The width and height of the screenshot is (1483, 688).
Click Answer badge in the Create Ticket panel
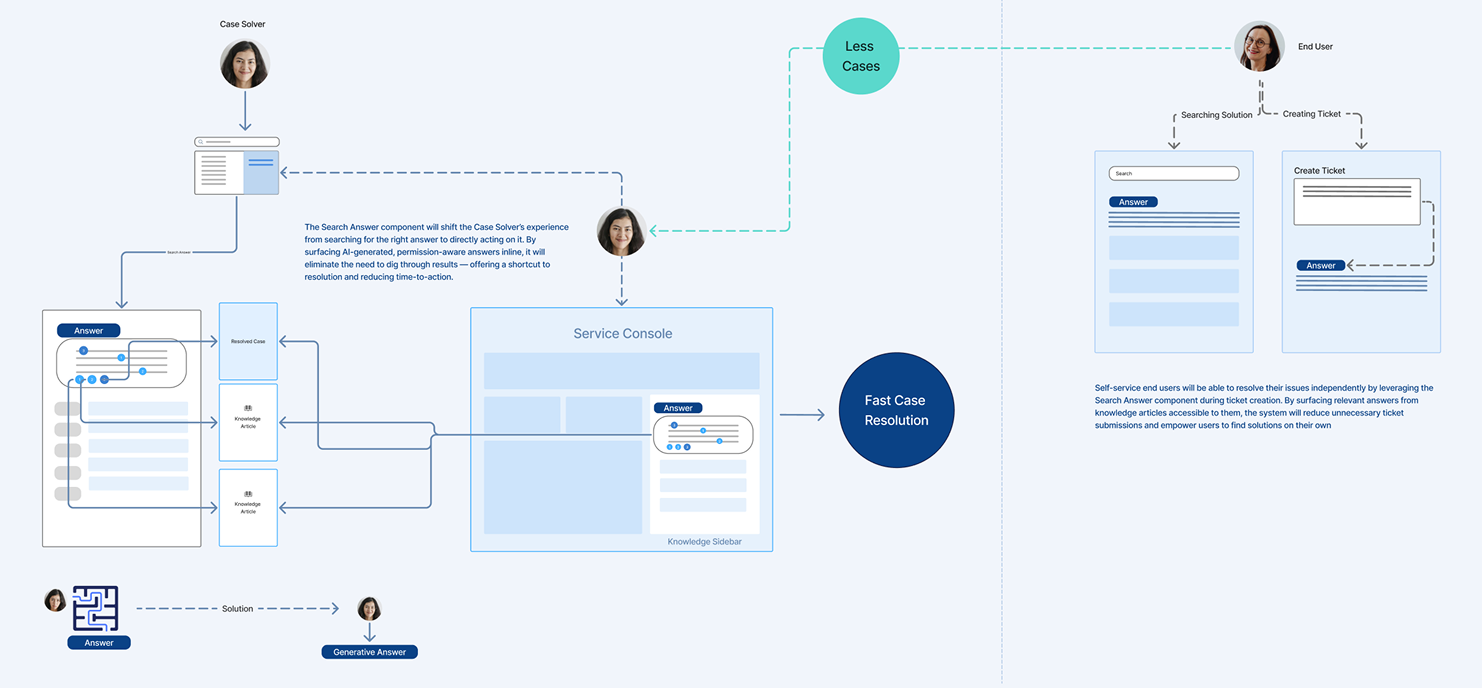[x=1321, y=265]
